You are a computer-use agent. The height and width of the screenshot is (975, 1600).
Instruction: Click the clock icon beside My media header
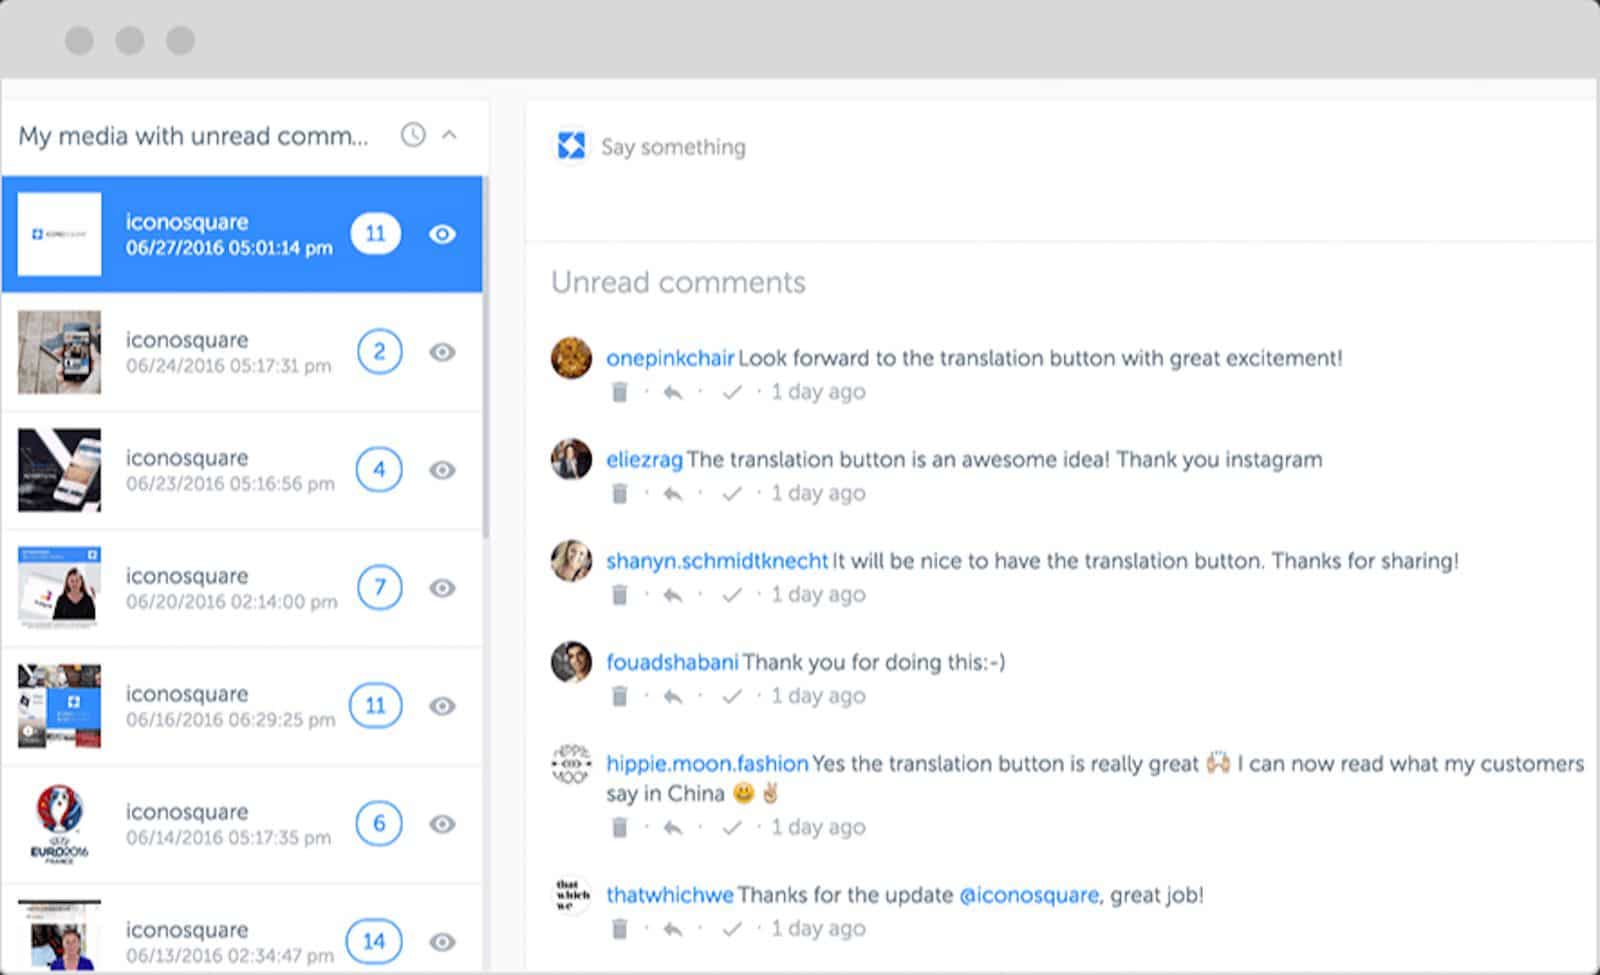point(413,135)
